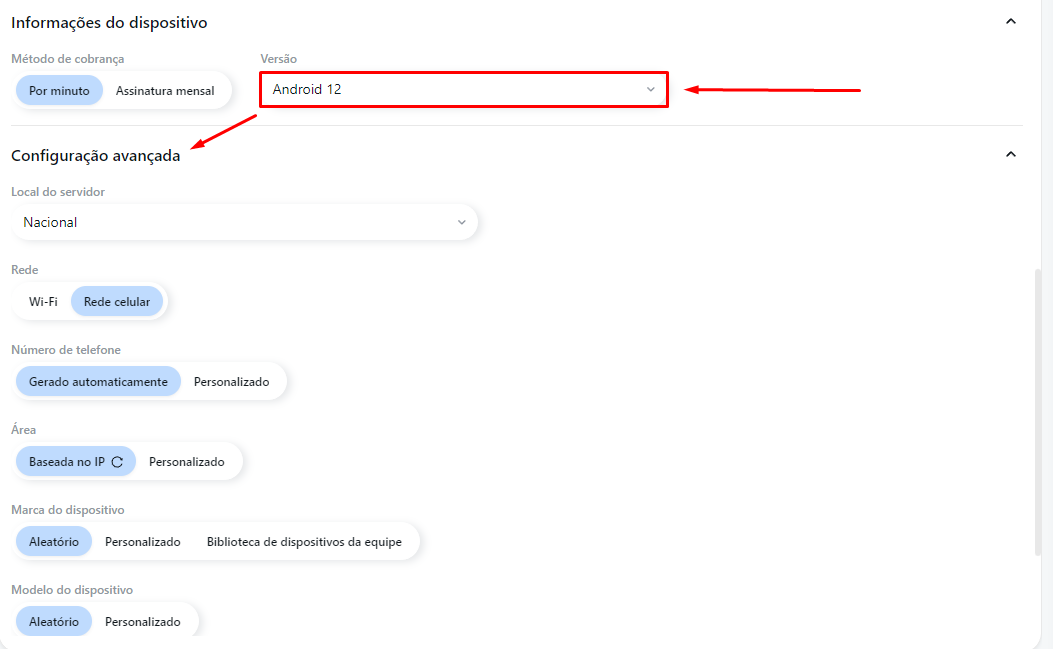This screenshot has width=1053, height=649.
Task: Select Aleatório for Modelo do dispositivo
Action: (x=54, y=621)
